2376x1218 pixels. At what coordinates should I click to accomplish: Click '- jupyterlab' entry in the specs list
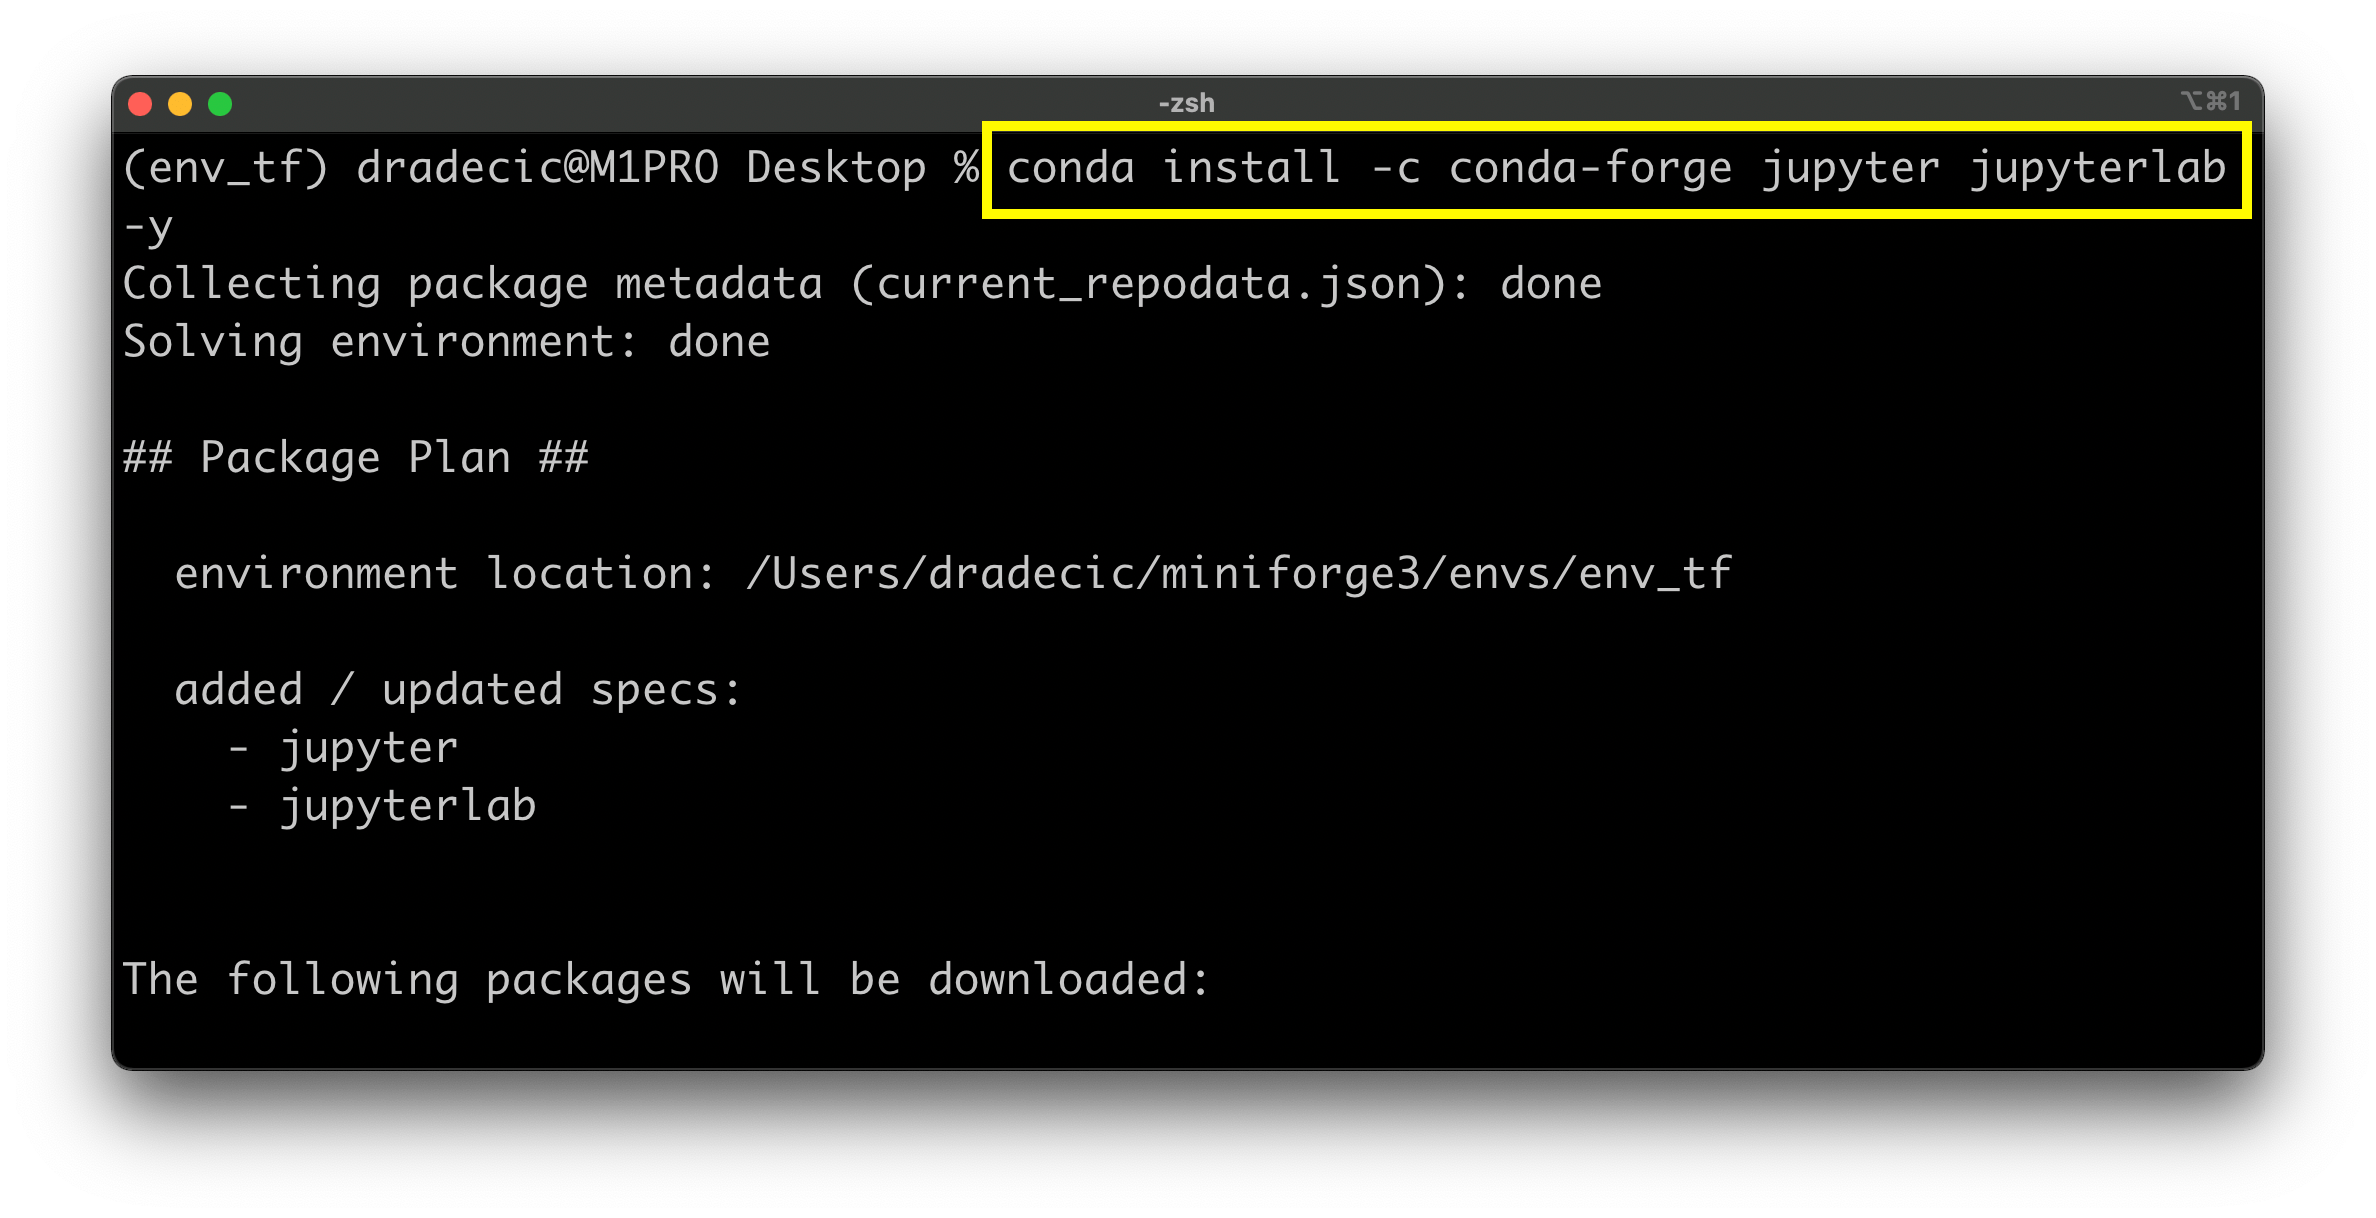click(x=383, y=806)
